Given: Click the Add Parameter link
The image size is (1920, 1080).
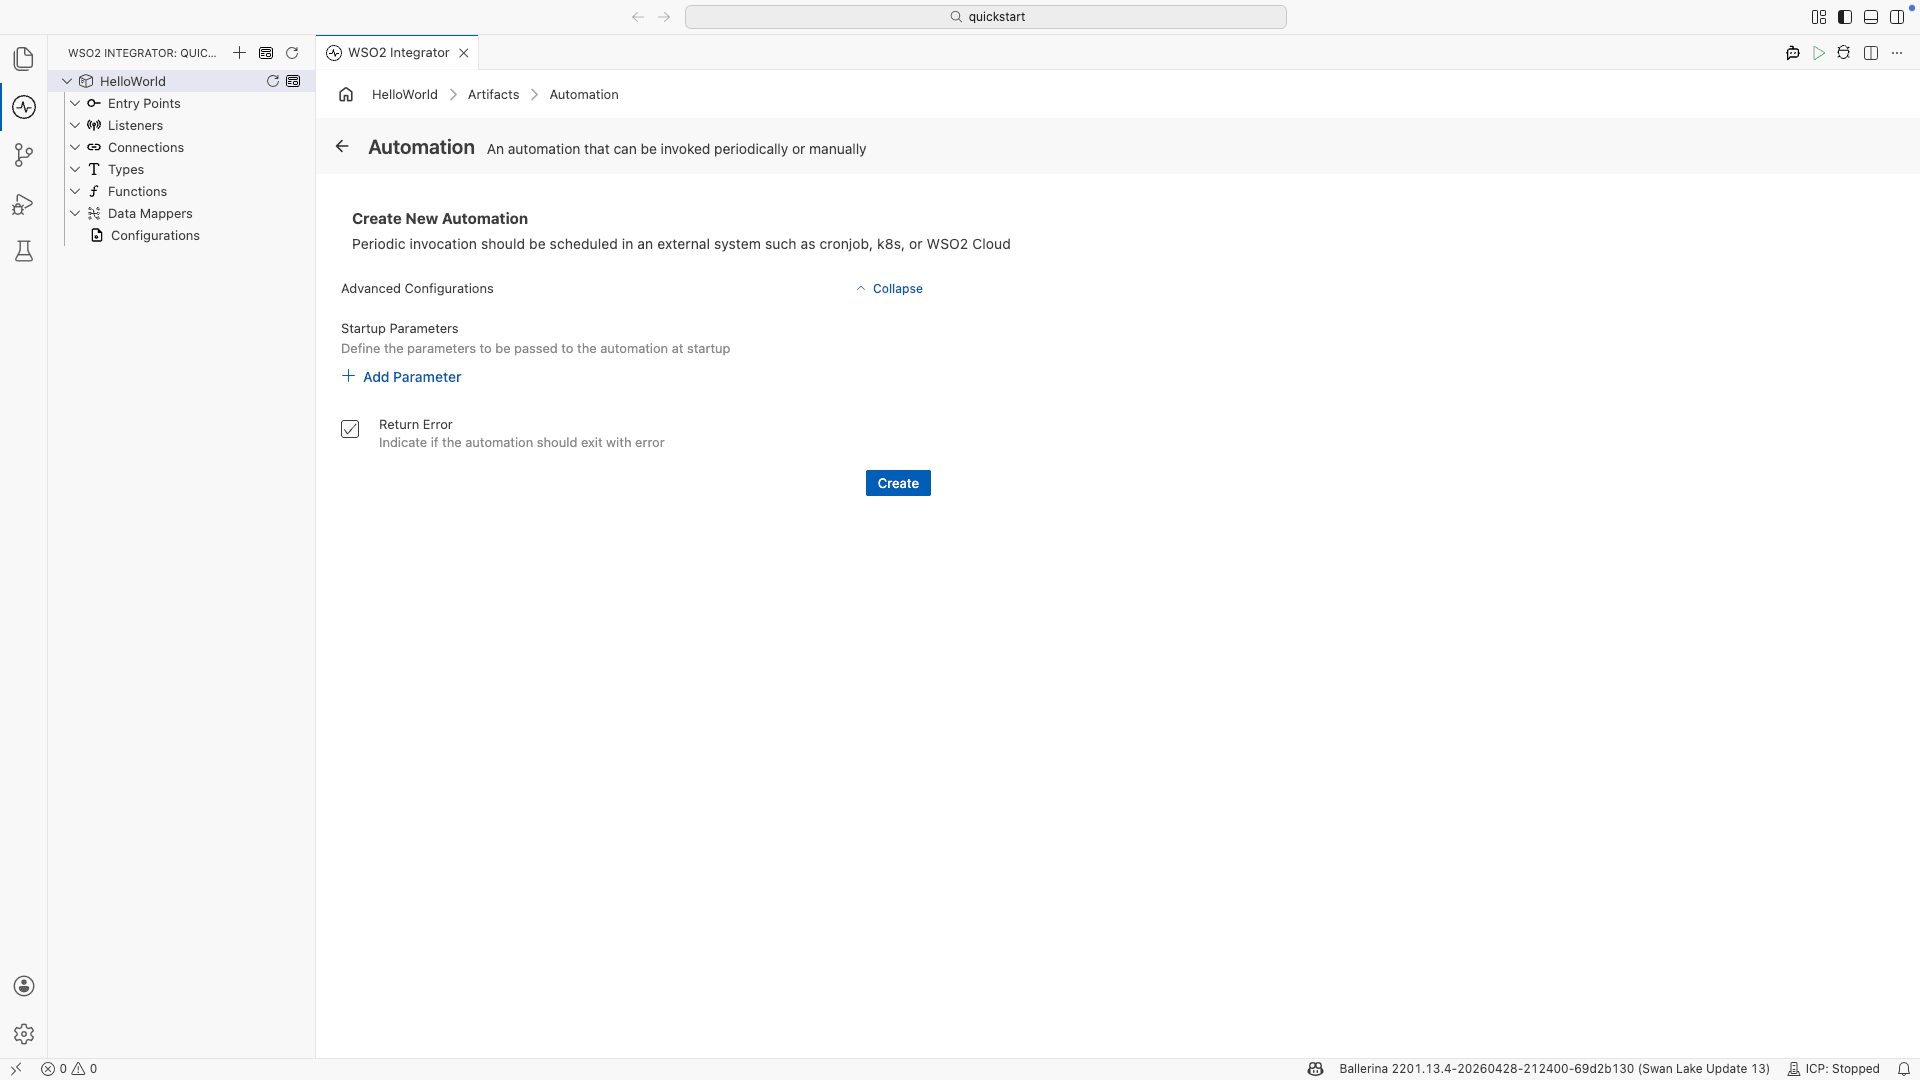Looking at the screenshot, I should tap(401, 377).
